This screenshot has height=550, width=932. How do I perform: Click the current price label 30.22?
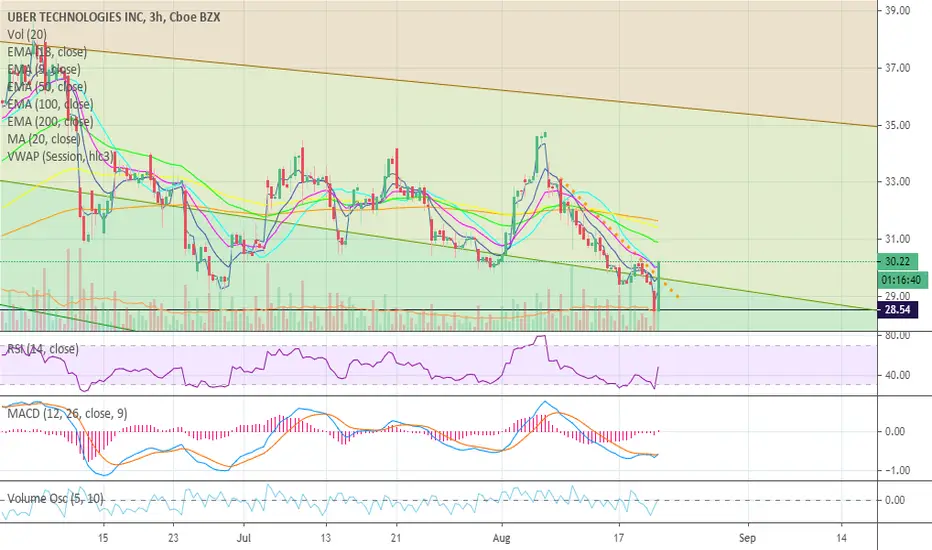[898, 262]
